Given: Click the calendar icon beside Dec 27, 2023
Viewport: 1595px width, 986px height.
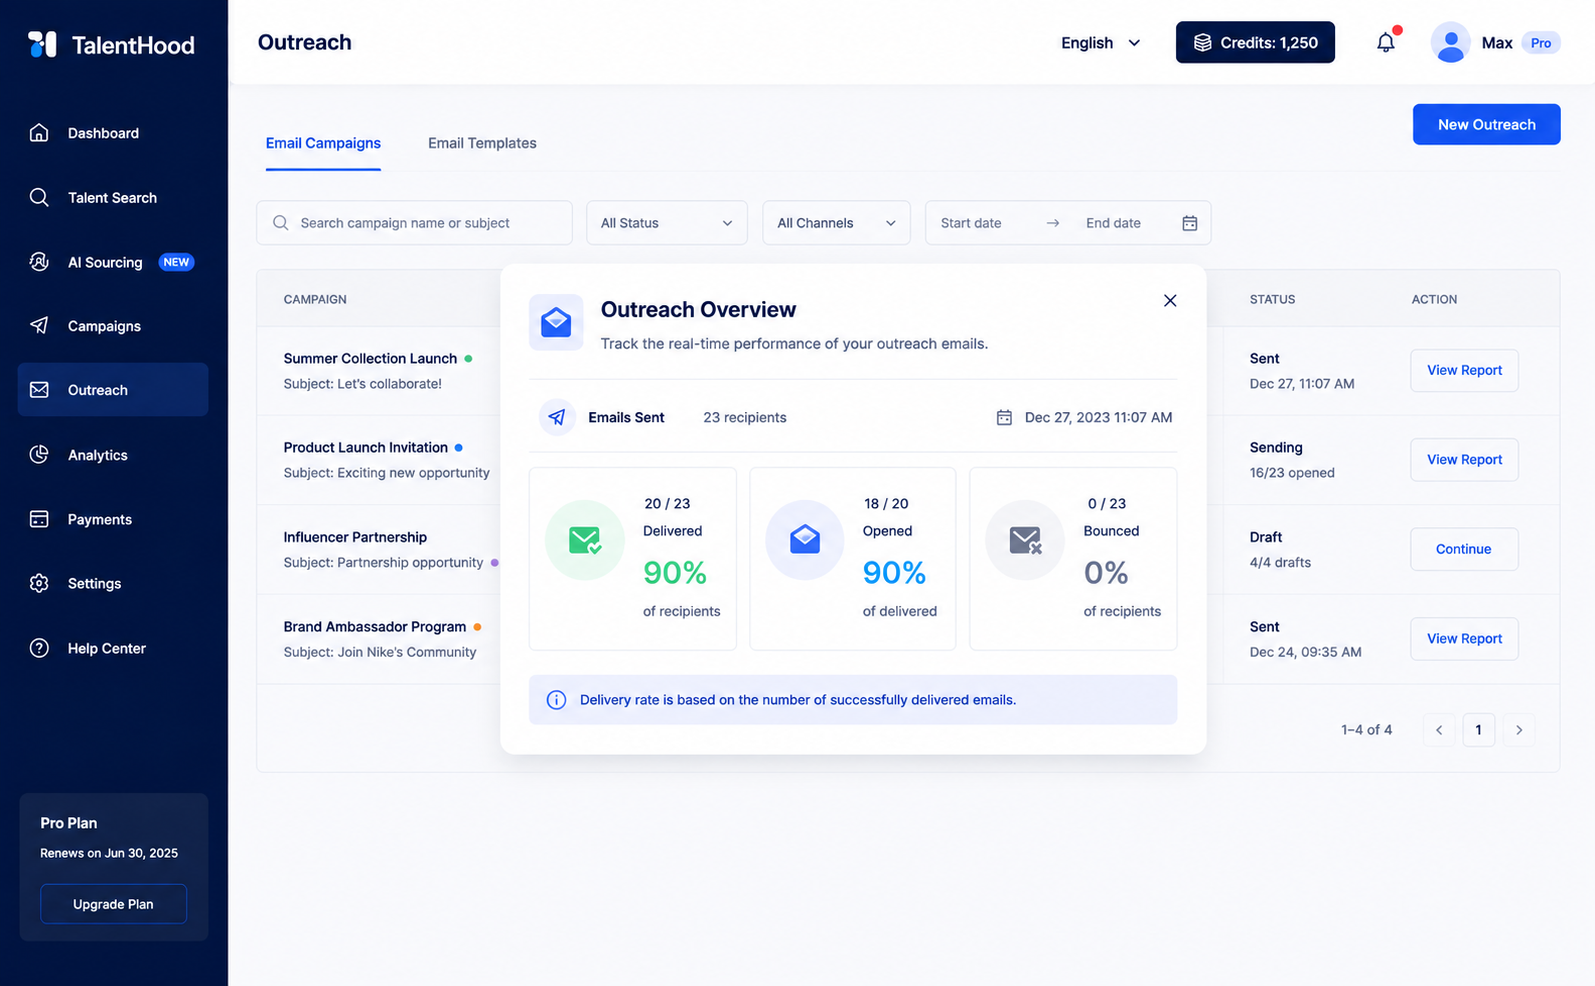Looking at the screenshot, I should pos(1004,417).
